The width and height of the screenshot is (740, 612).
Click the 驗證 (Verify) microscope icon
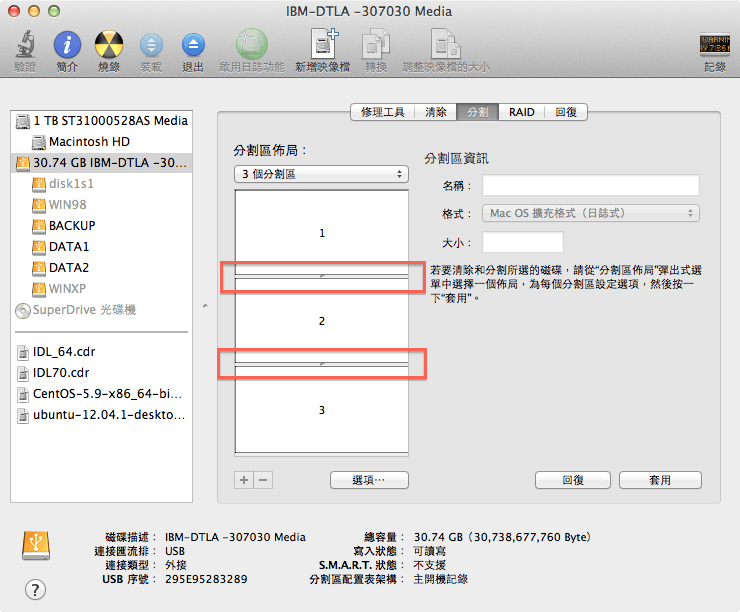(24, 45)
